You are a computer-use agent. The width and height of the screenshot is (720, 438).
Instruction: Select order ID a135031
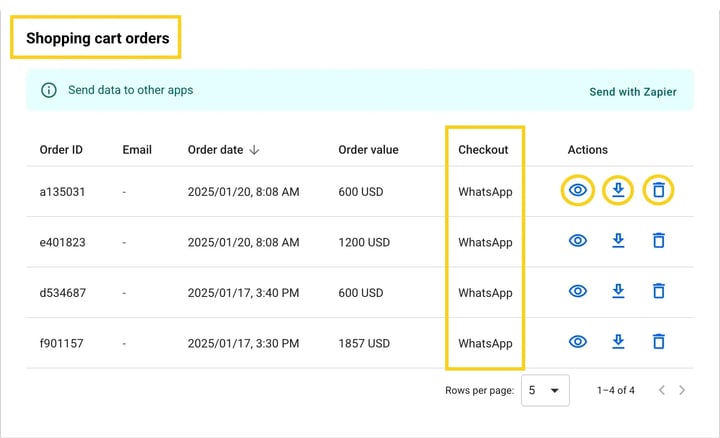point(62,192)
